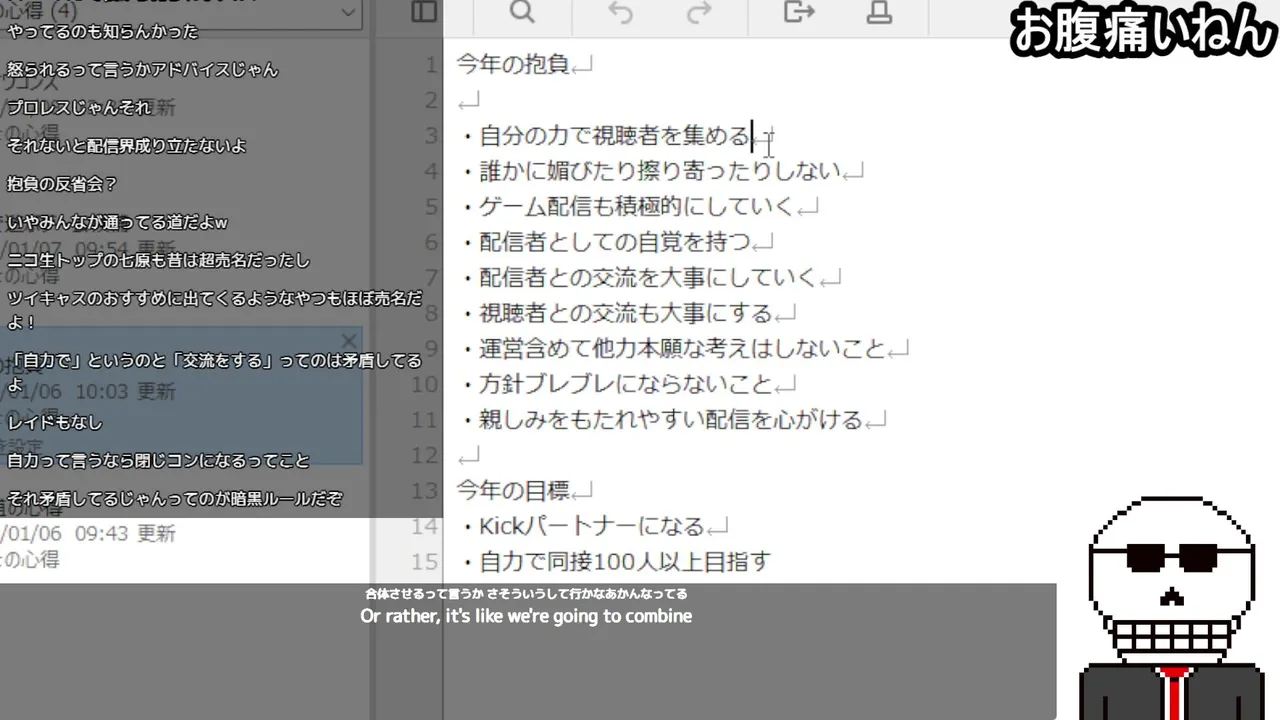Click the line 親しみをもたれやすい配信を心がける

pyautogui.click(x=663, y=420)
